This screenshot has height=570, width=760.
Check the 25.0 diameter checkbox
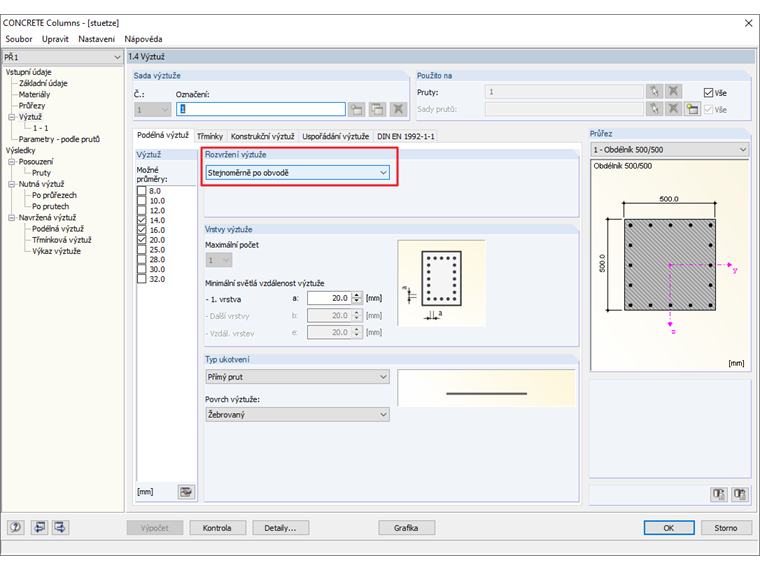coord(142,250)
